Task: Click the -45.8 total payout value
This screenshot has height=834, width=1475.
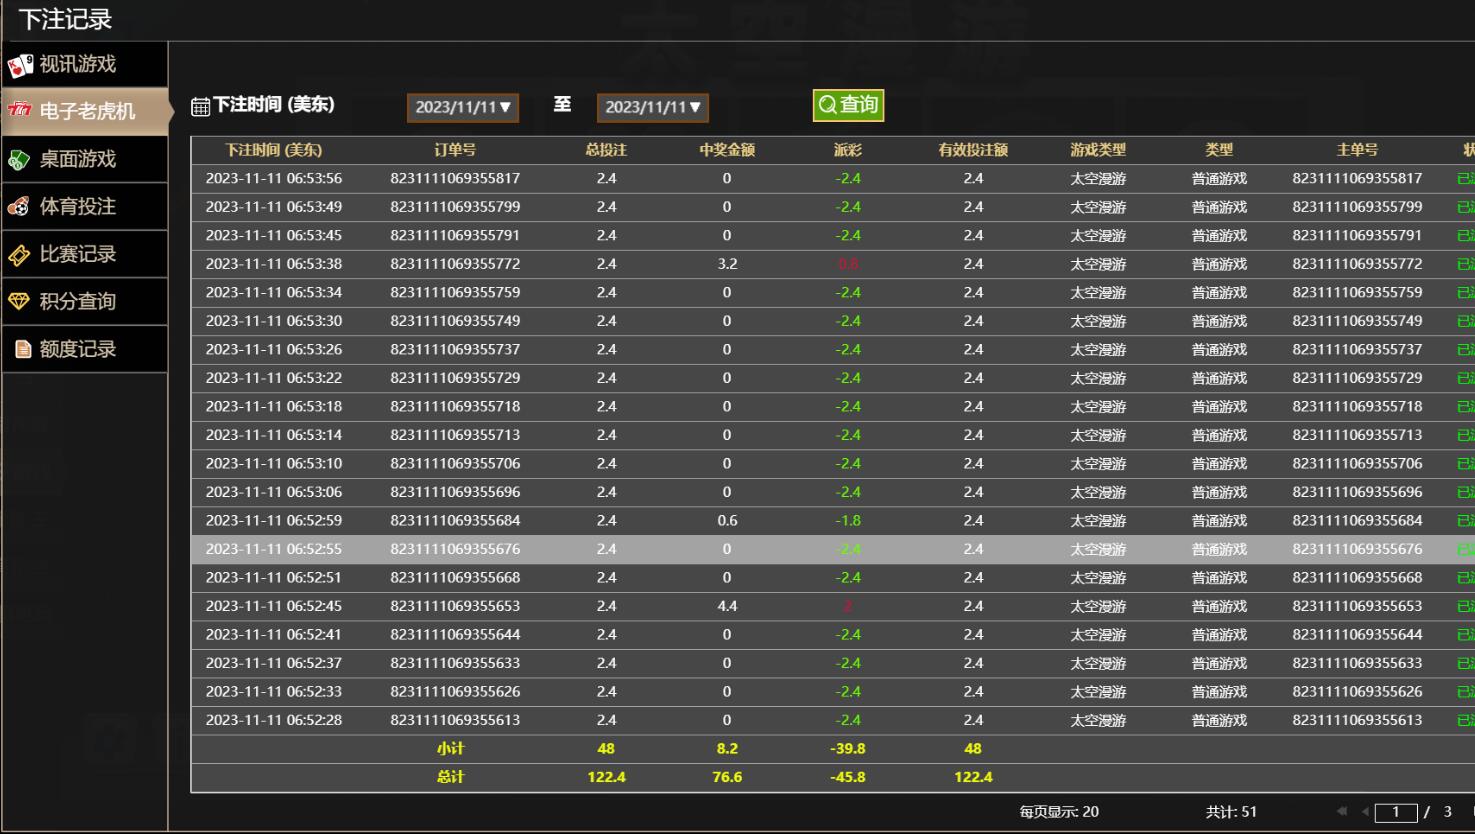Action: [848, 777]
